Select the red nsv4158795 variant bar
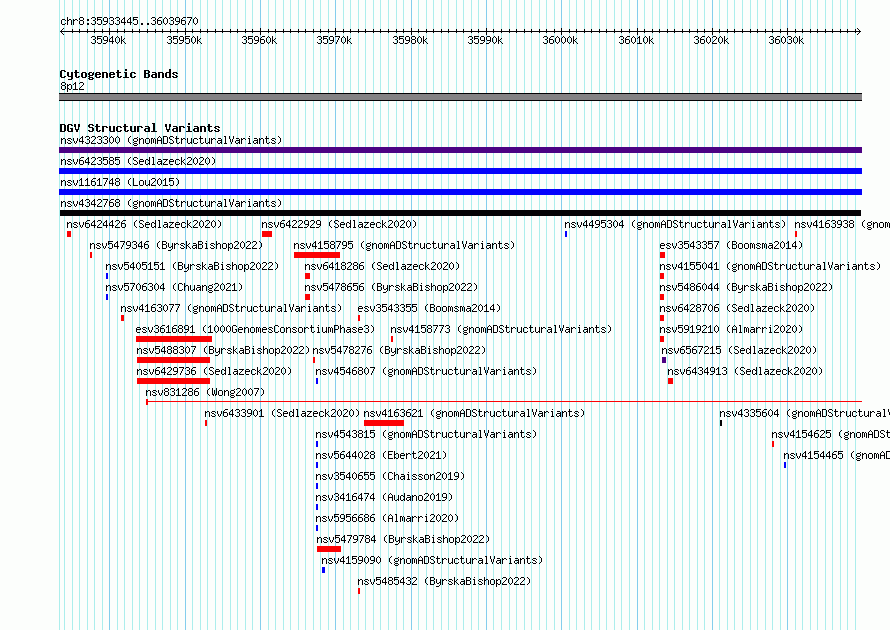890x630 pixels. pos(317,255)
